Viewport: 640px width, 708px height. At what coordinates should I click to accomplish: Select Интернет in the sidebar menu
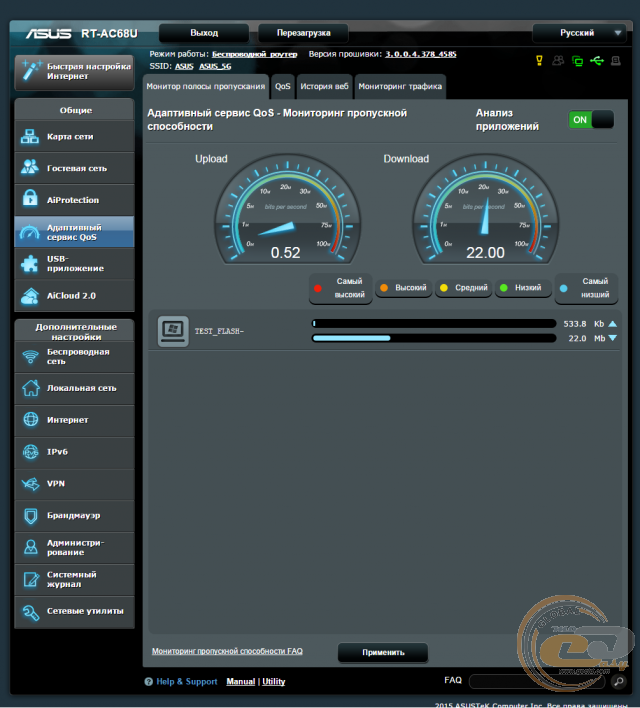[x=75, y=420]
